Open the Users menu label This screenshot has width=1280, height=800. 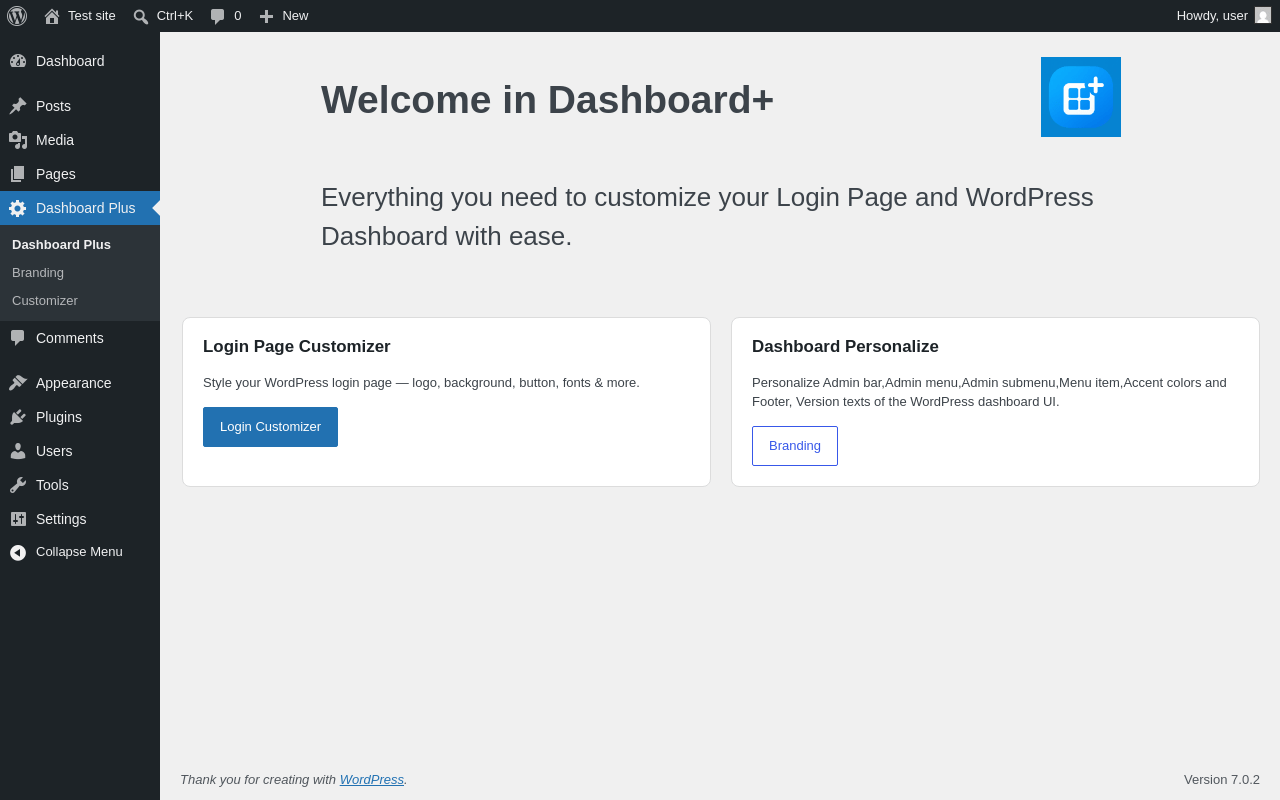(54, 451)
